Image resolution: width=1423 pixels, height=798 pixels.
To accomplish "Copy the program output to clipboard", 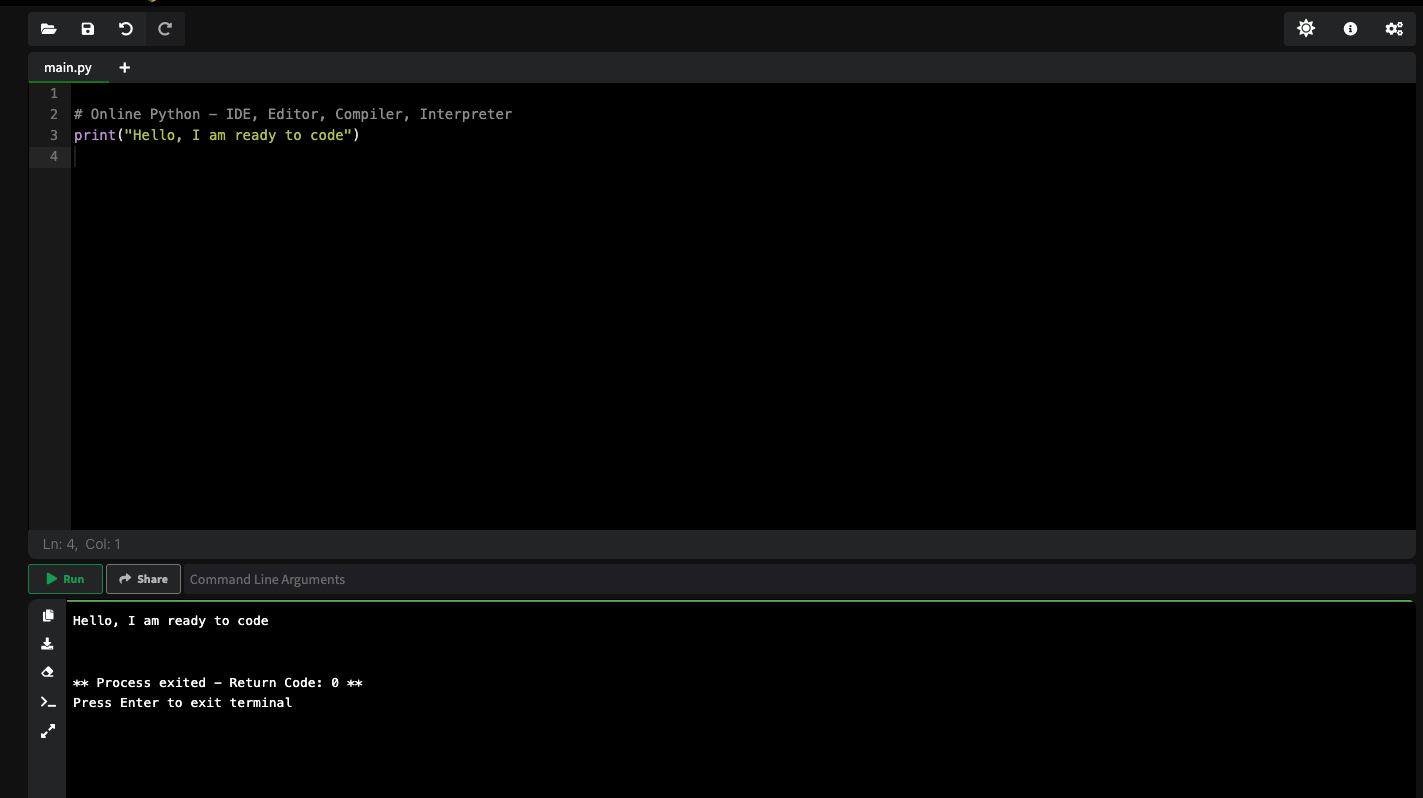I will click(48, 615).
